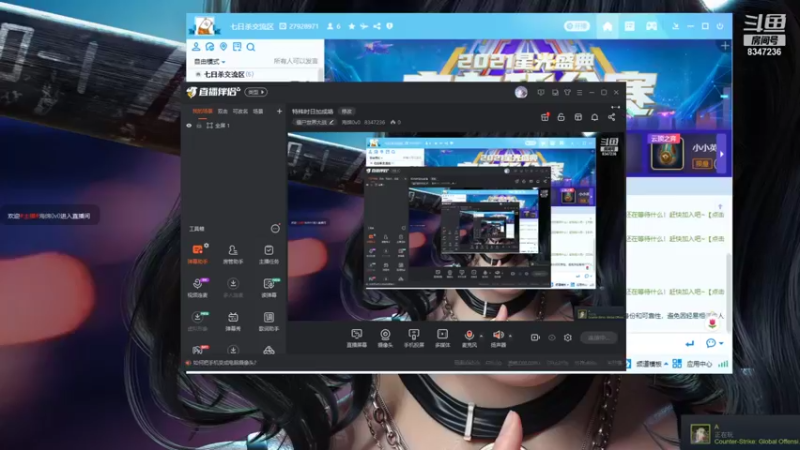
Task: Toggle the 扬声器 speaker mute
Action: 498,338
